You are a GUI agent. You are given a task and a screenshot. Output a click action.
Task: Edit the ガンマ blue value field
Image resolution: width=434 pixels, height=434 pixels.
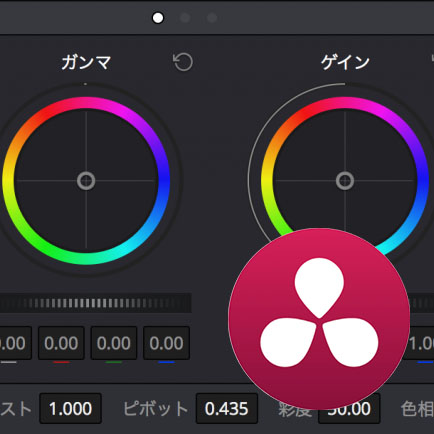click(167, 343)
